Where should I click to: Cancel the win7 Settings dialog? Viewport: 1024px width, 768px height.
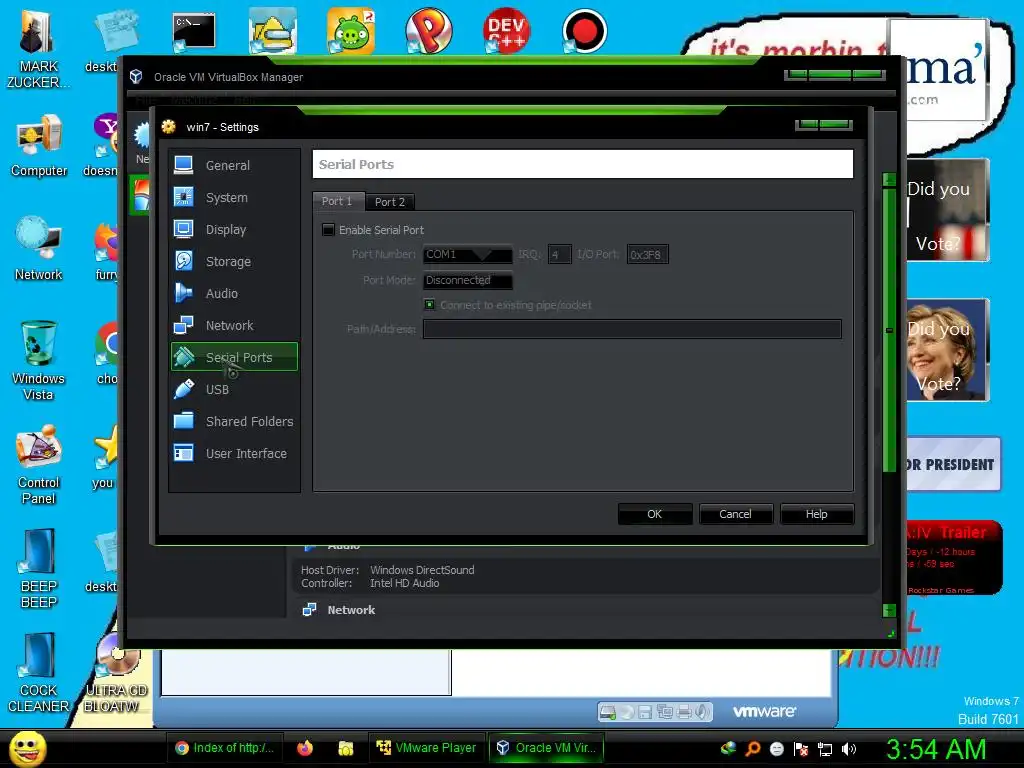pyautogui.click(x=735, y=514)
